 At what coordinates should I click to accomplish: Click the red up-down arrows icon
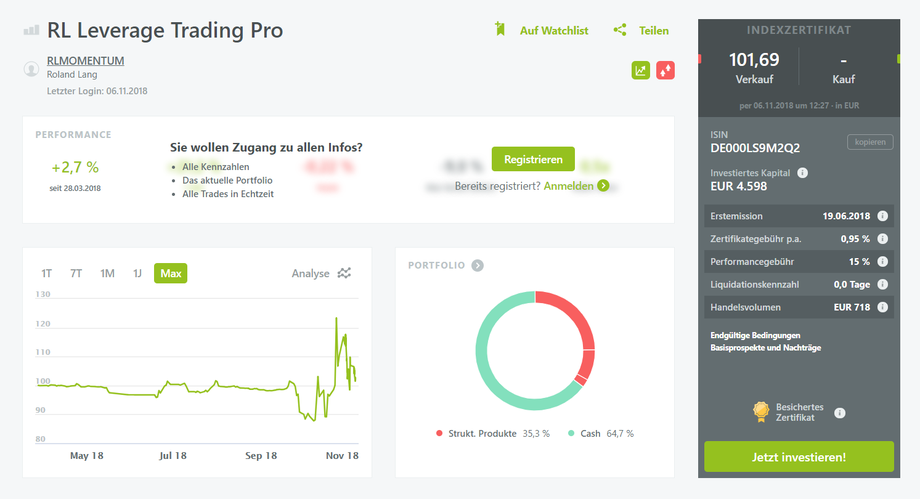pyautogui.click(x=665, y=70)
